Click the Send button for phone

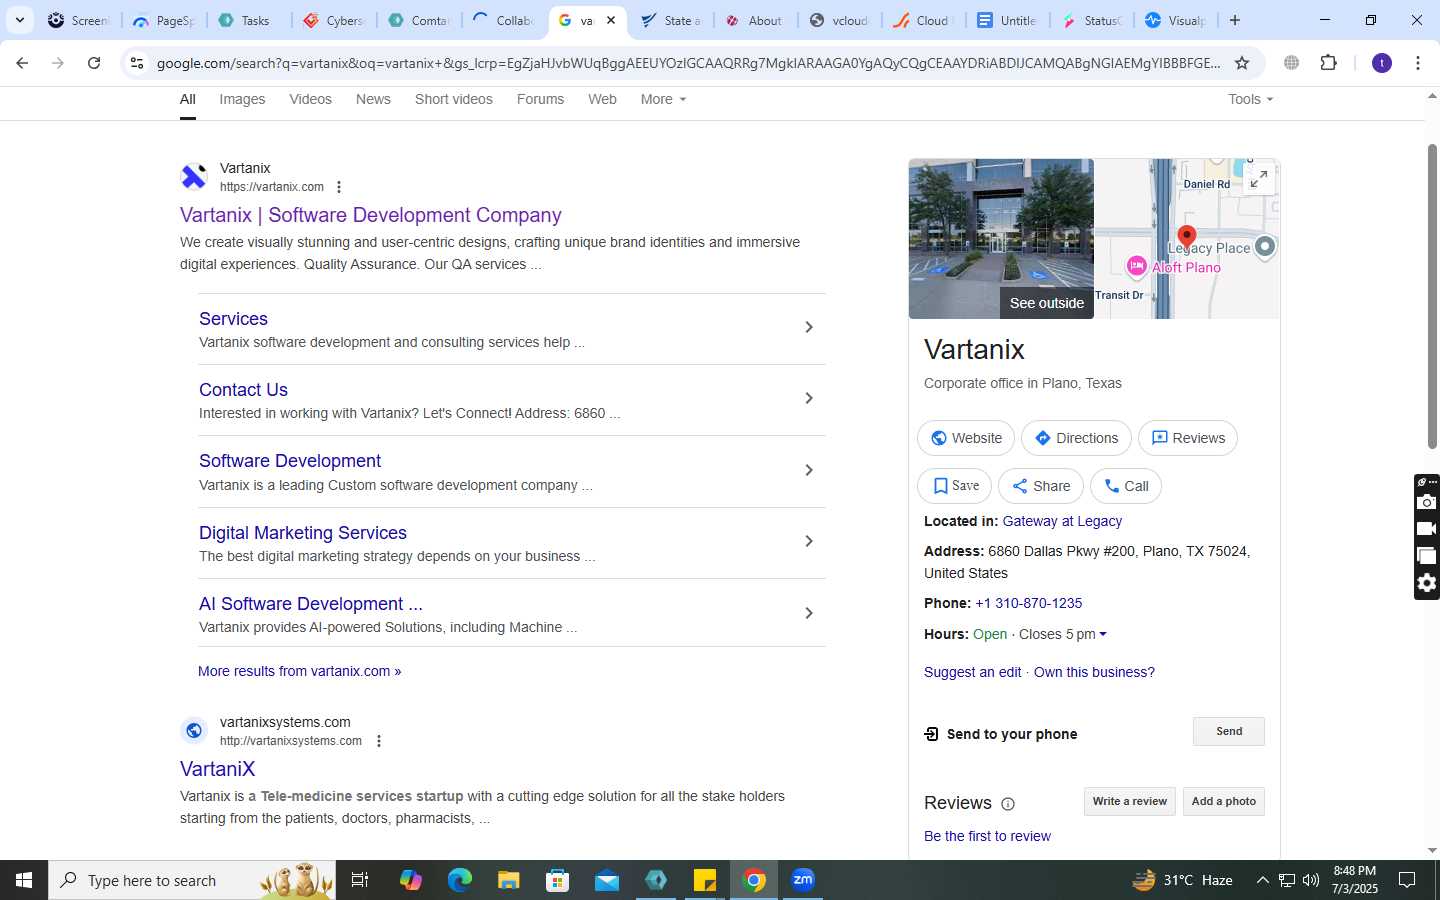click(1229, 731)
